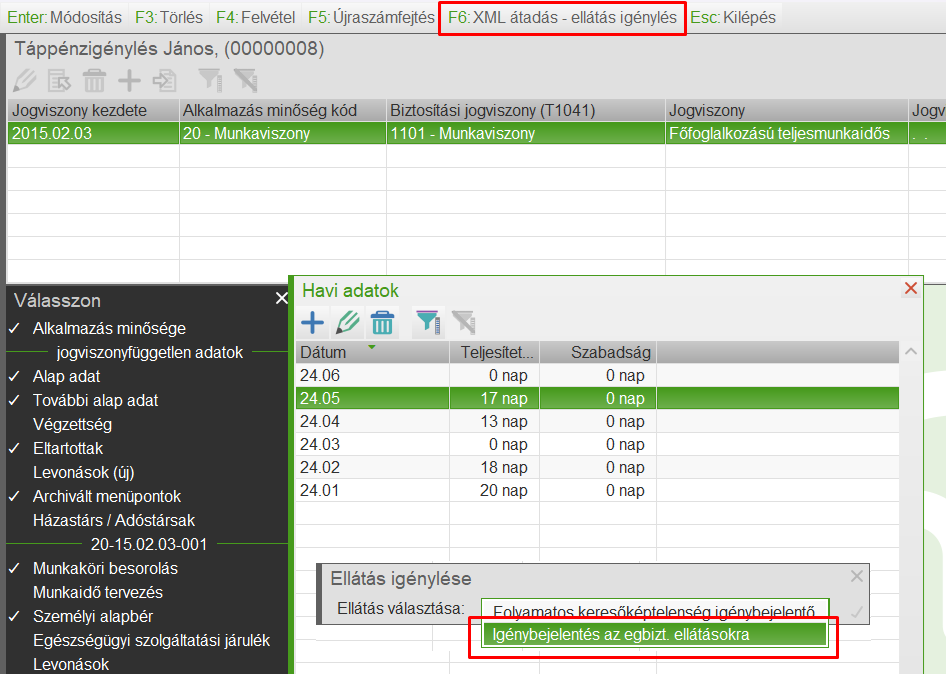Open filter in Havi adatok toolbar

(x=428, y=323)
